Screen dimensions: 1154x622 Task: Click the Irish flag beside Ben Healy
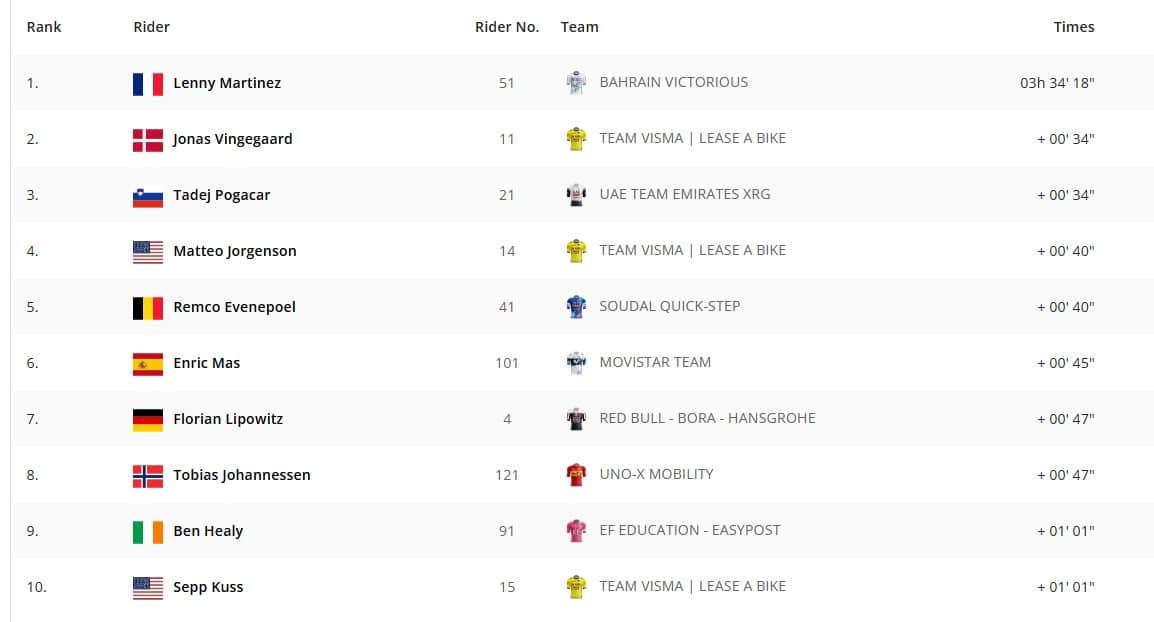click(148, 532)
